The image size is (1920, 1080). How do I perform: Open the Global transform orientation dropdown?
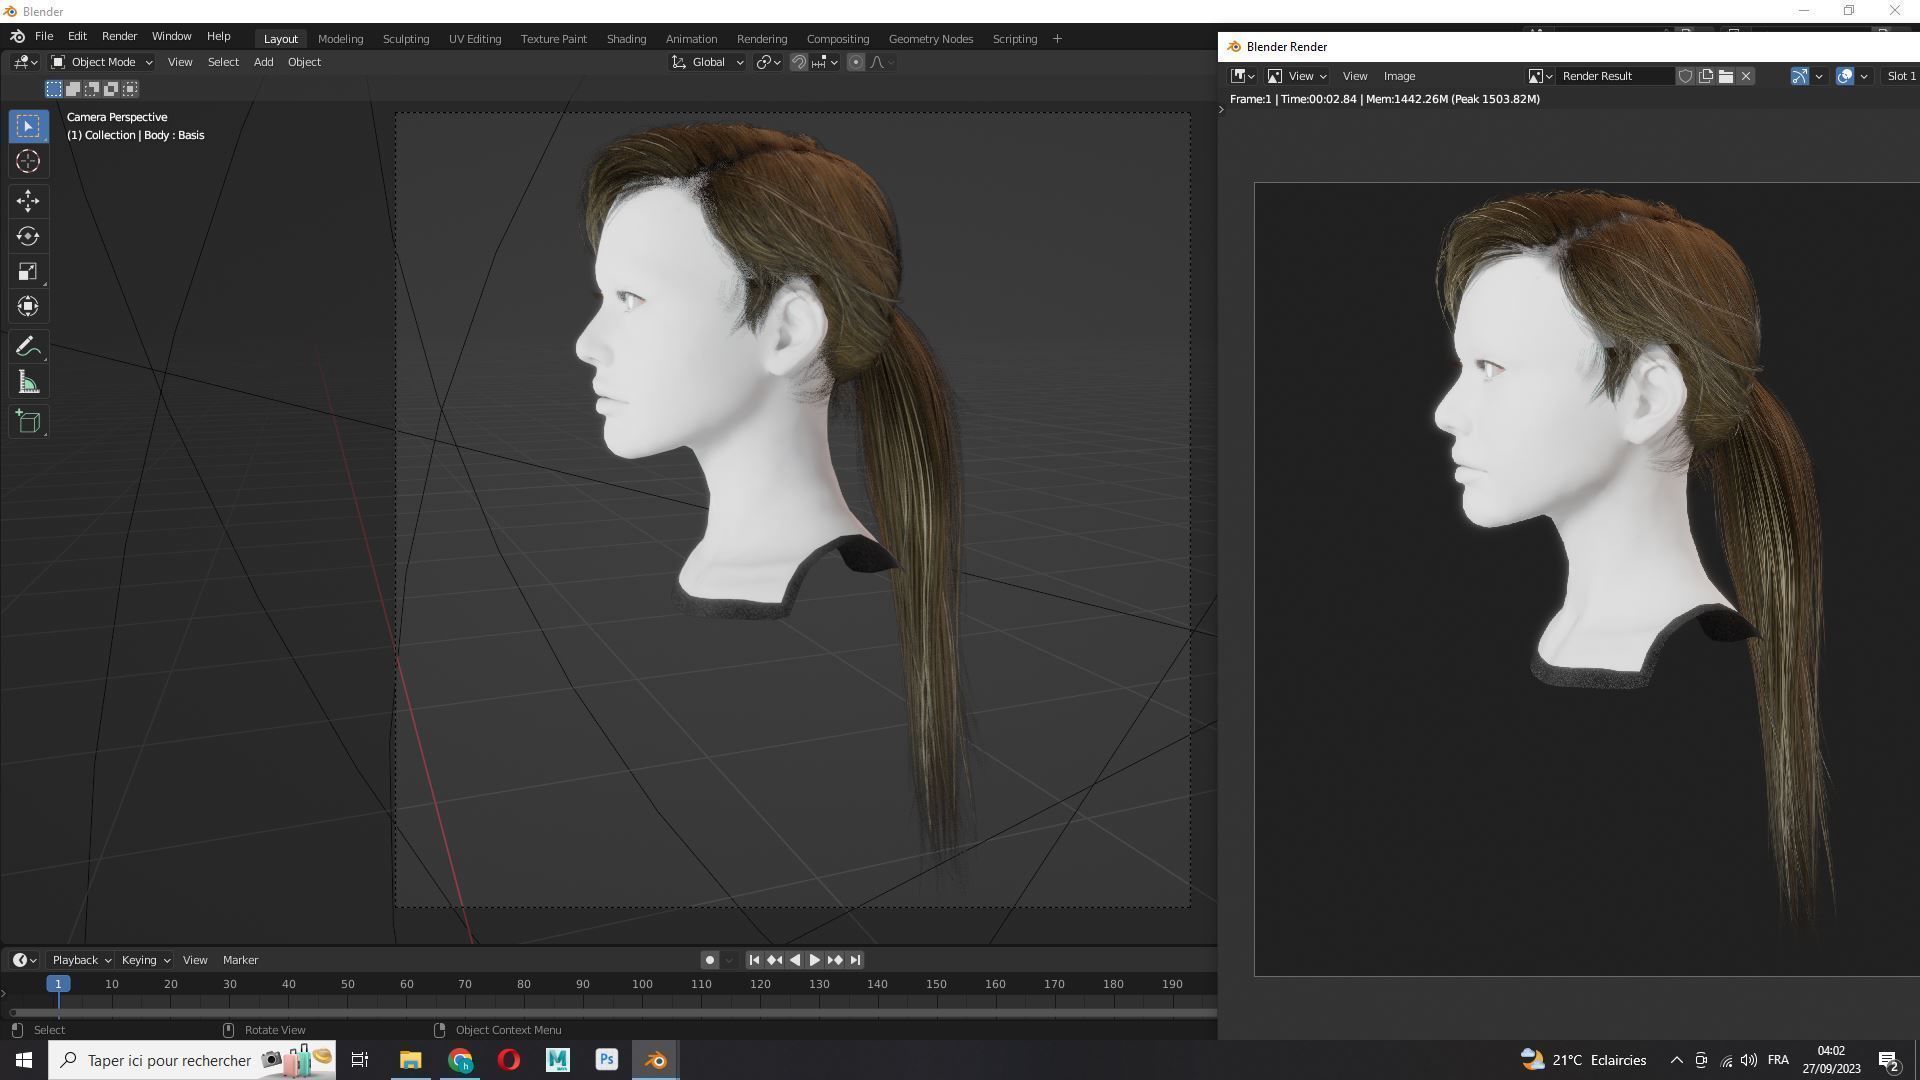707,62
